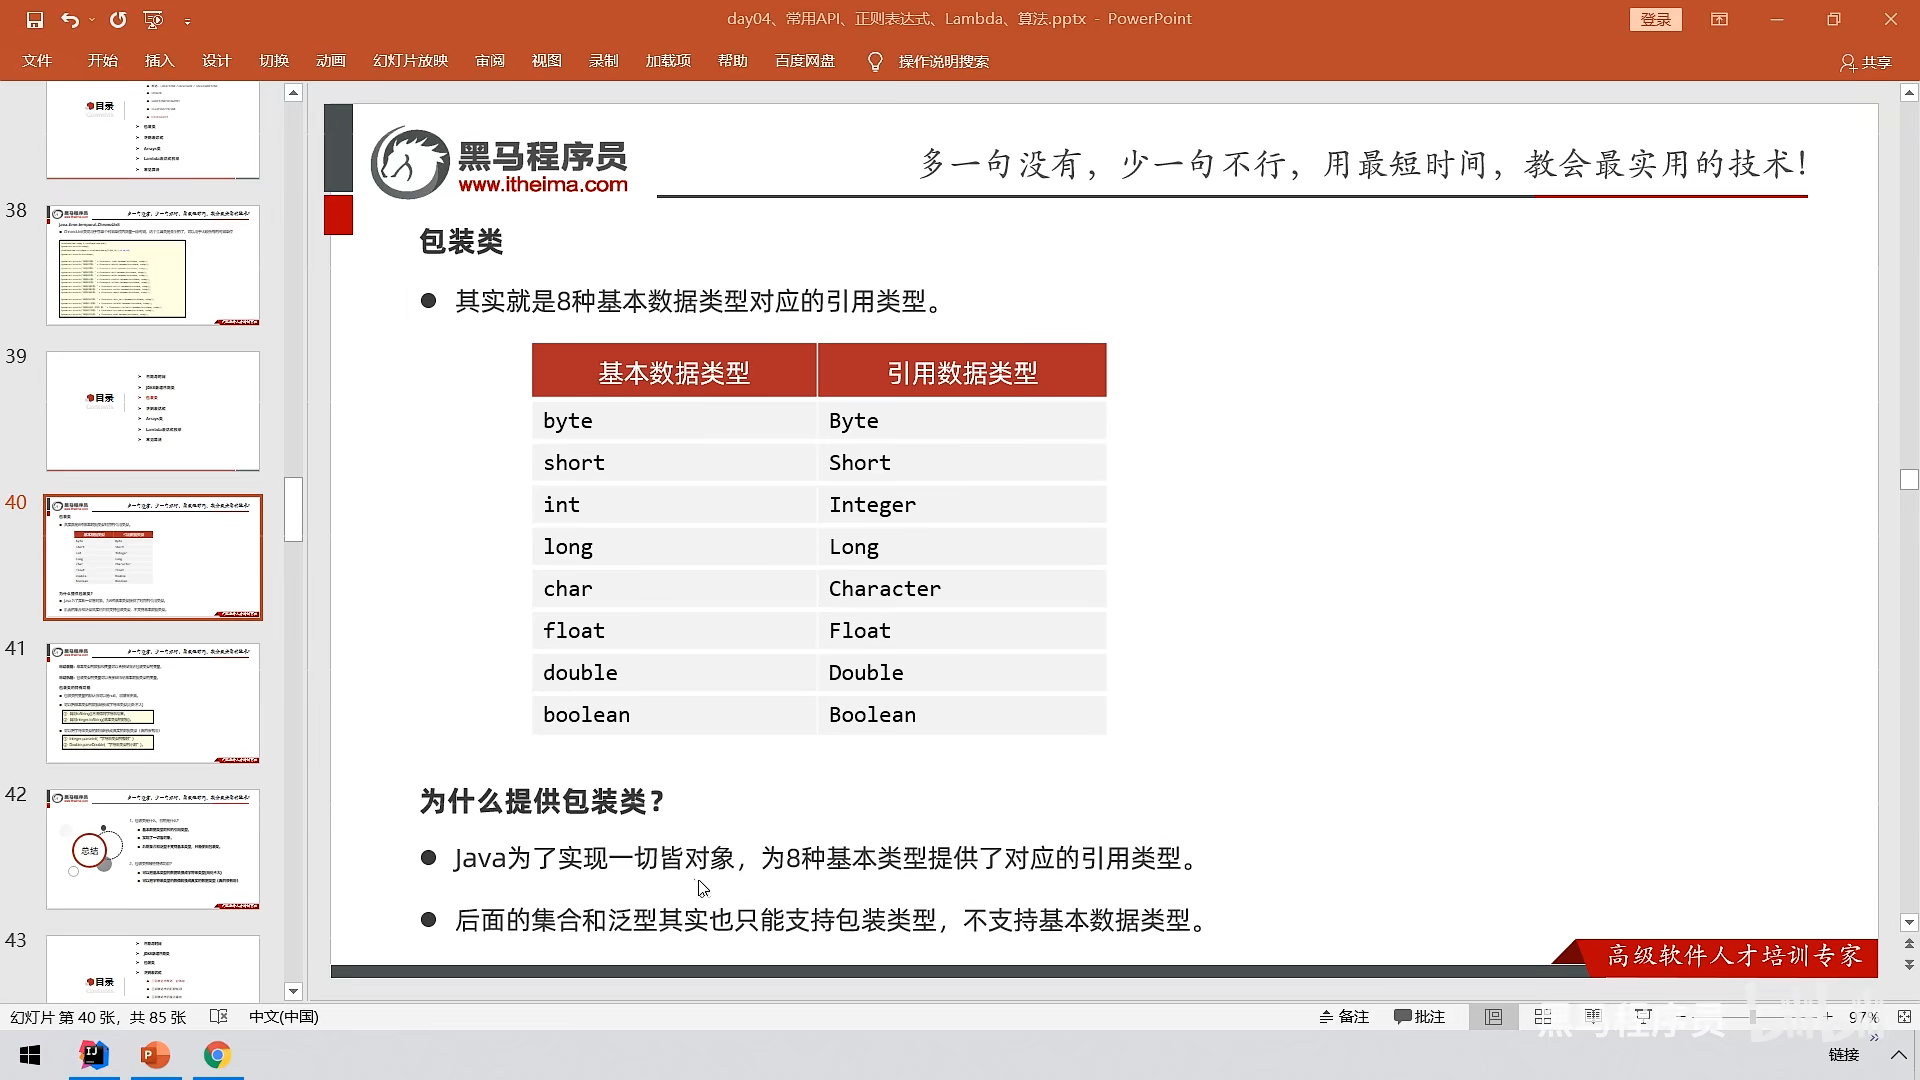Click the Undo arrow icon
Screen dimensions: 1920x1080
(69, 19)
